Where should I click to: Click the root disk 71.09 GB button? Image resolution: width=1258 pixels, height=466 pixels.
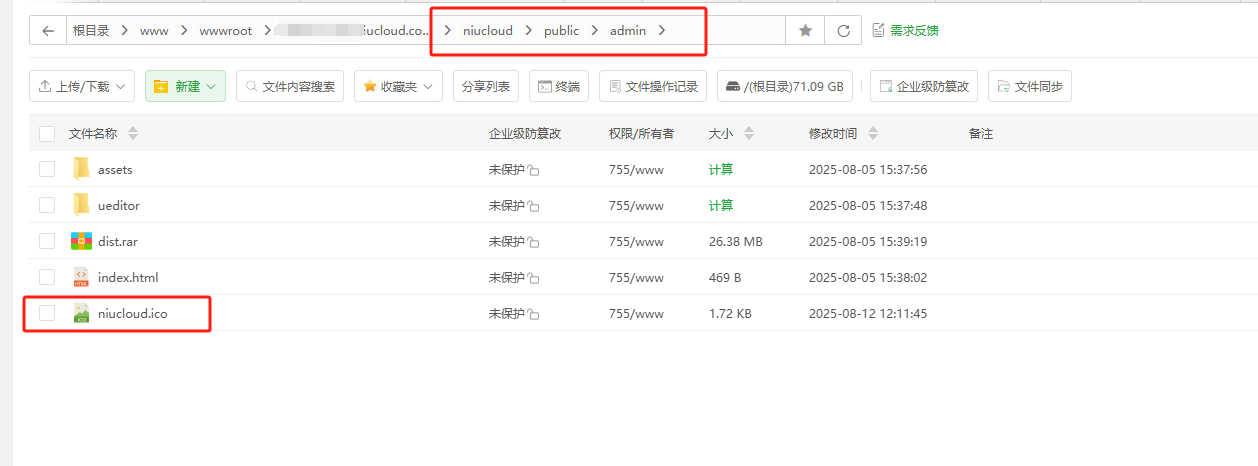[785, 86]
